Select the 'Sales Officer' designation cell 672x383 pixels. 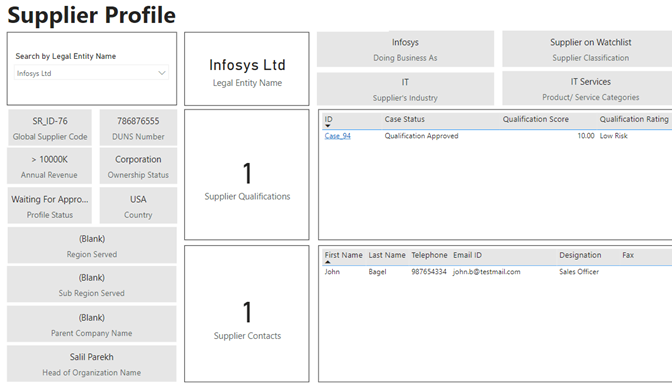click(x=579, y=272)
